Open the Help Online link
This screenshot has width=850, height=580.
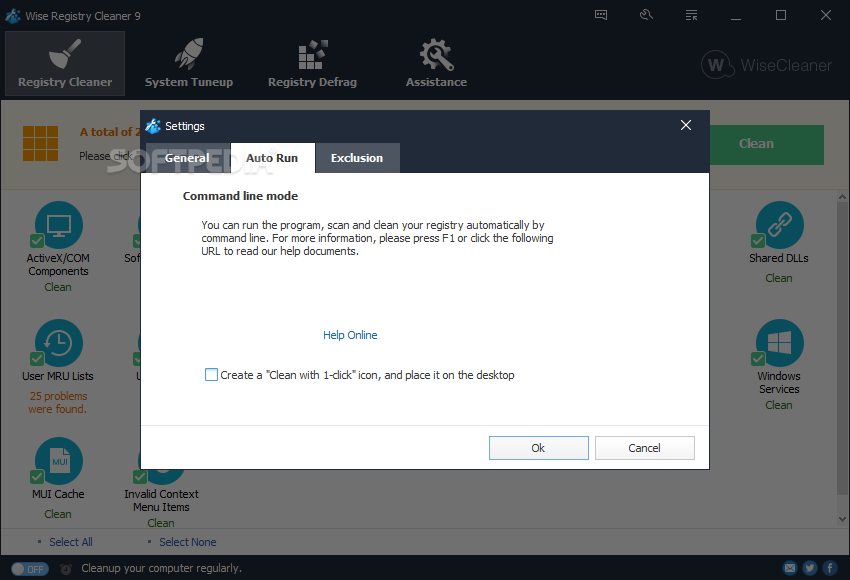(x=350, y=335)
